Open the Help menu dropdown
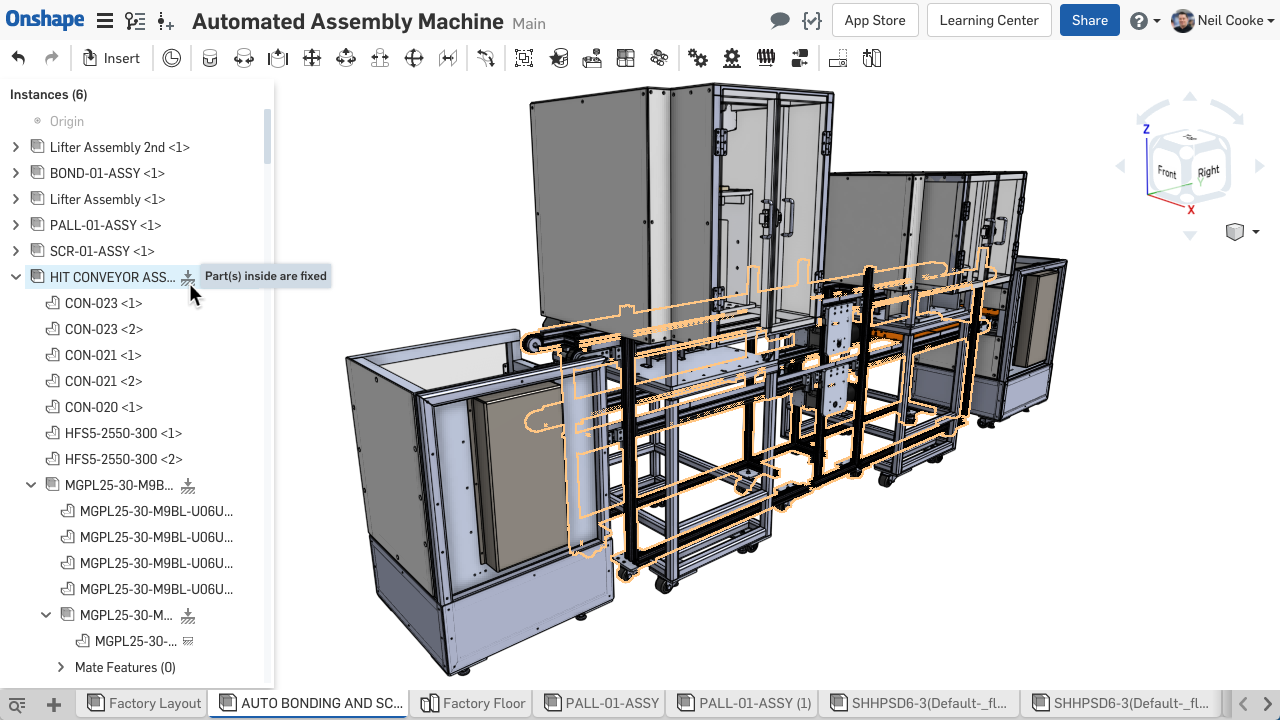This screenshot has height=720, width=1280. (1145, 20)
